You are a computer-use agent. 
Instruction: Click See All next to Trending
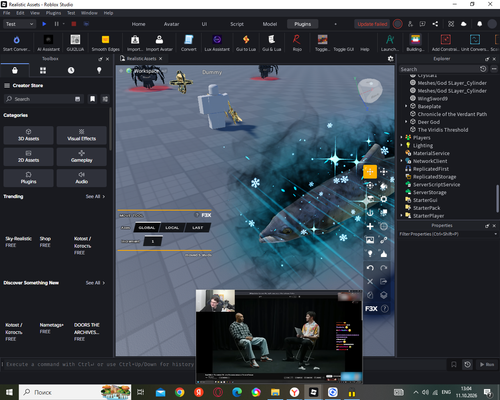[95, 196]
